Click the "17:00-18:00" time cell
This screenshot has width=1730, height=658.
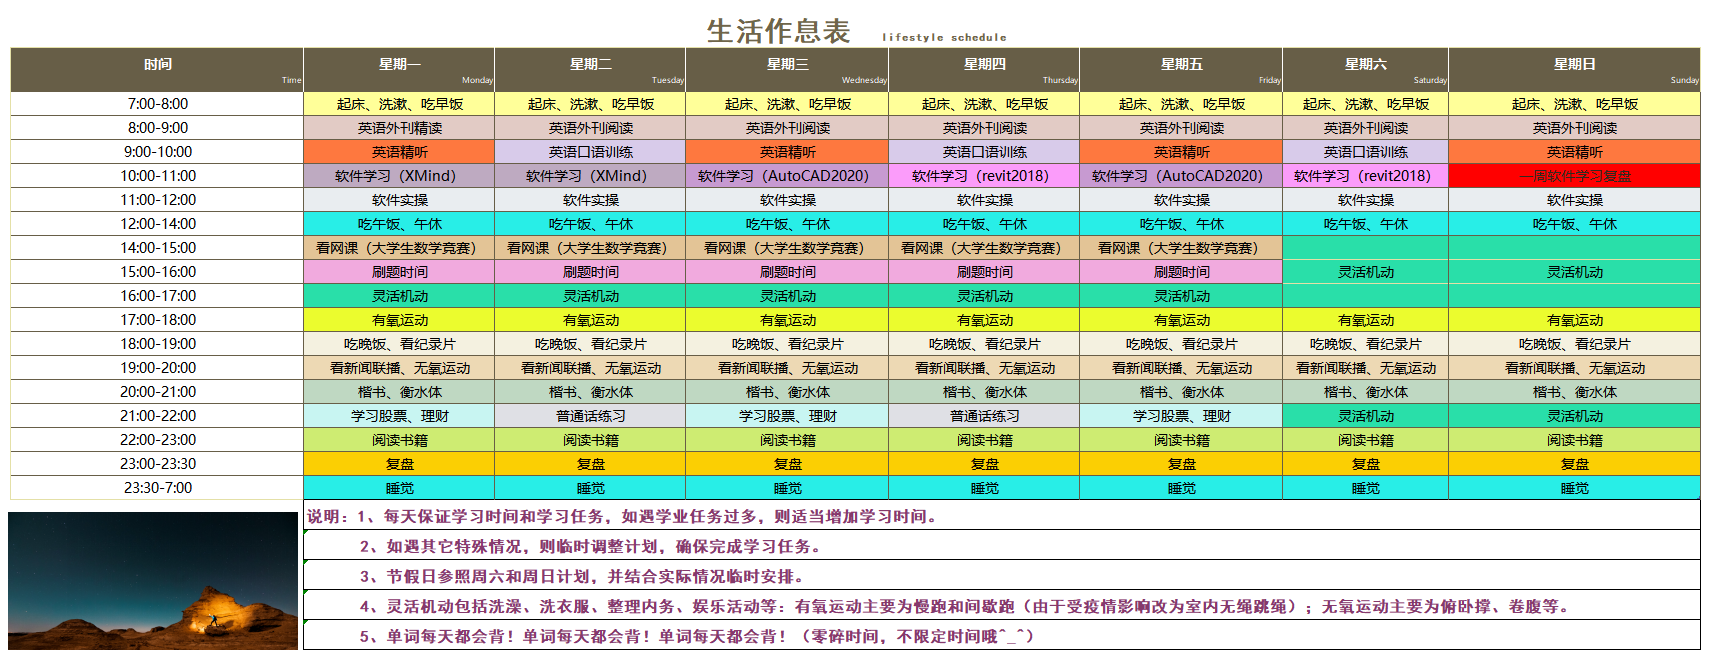(157, 320)
